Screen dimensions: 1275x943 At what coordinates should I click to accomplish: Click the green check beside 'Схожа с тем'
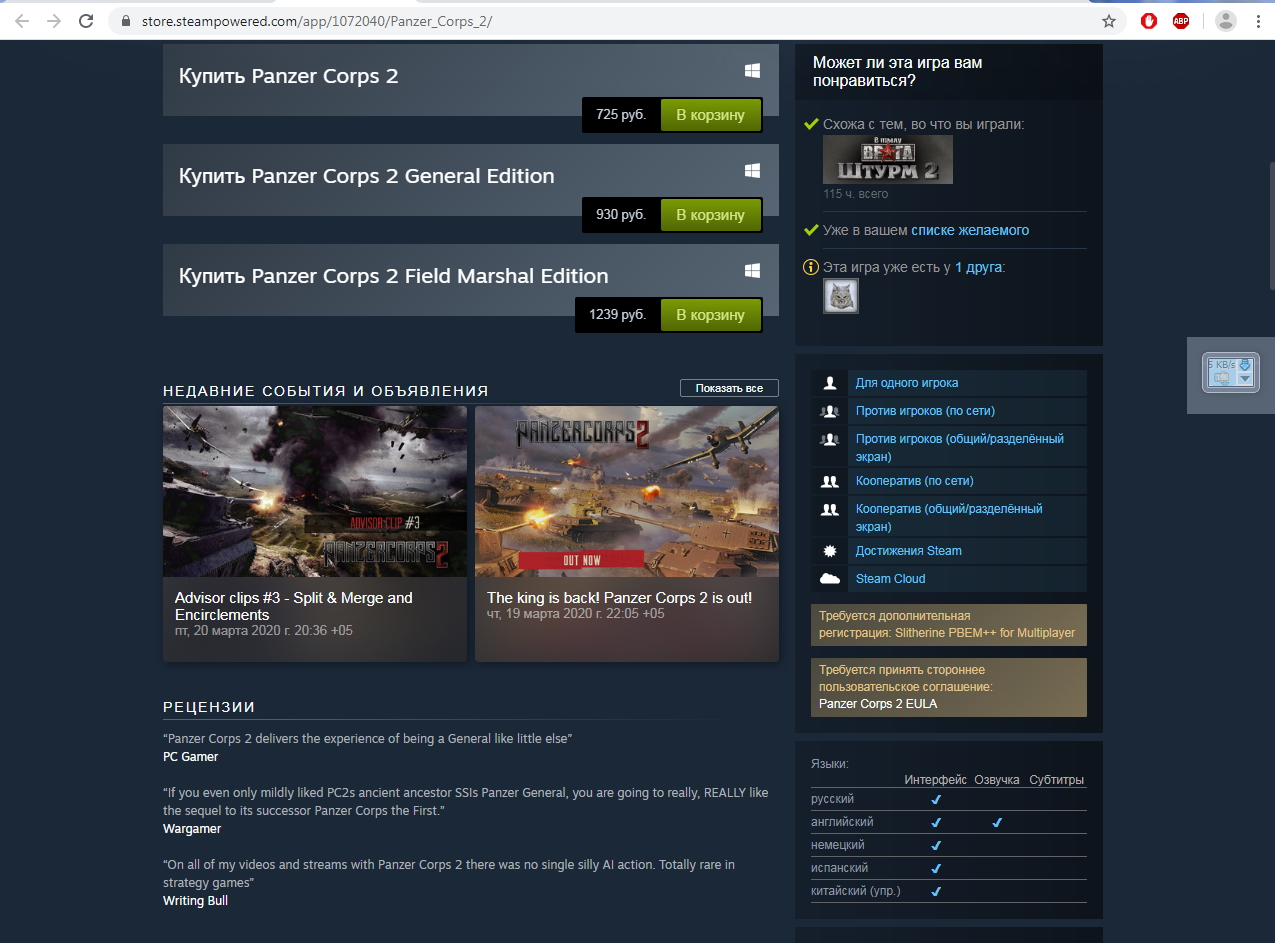coord(811,124)
